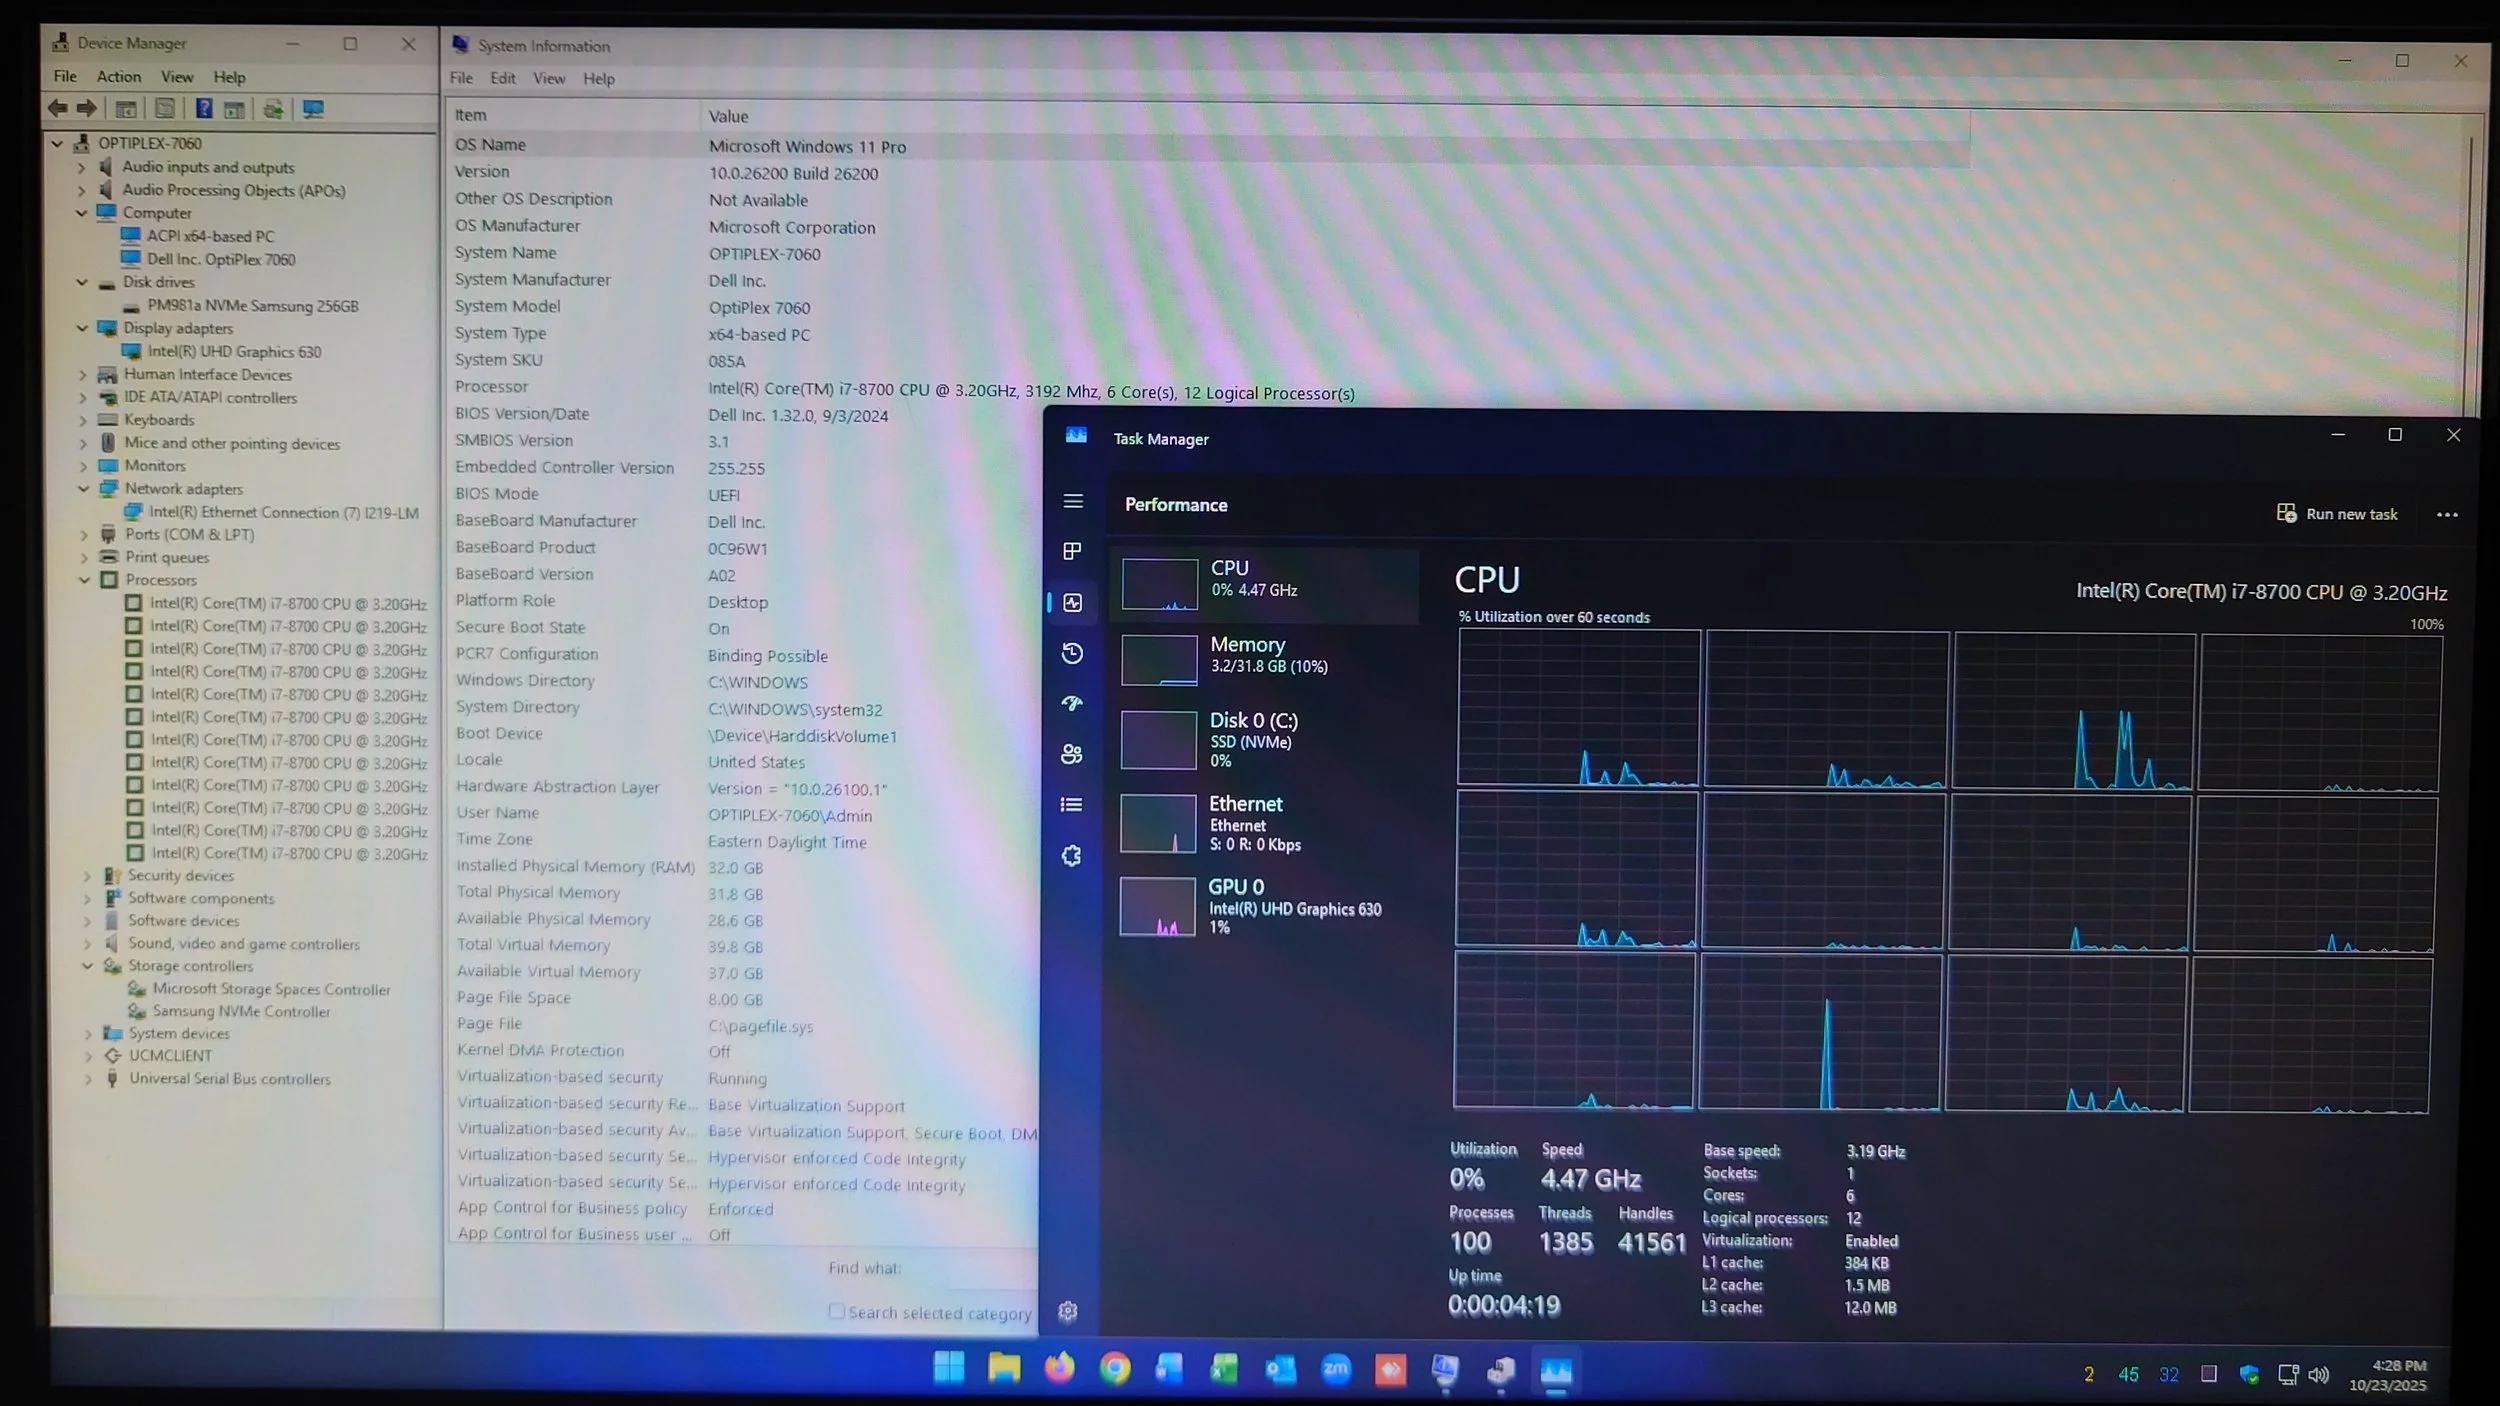
Task: Open the App history page icon
Action: click(x=1072, y=653)
